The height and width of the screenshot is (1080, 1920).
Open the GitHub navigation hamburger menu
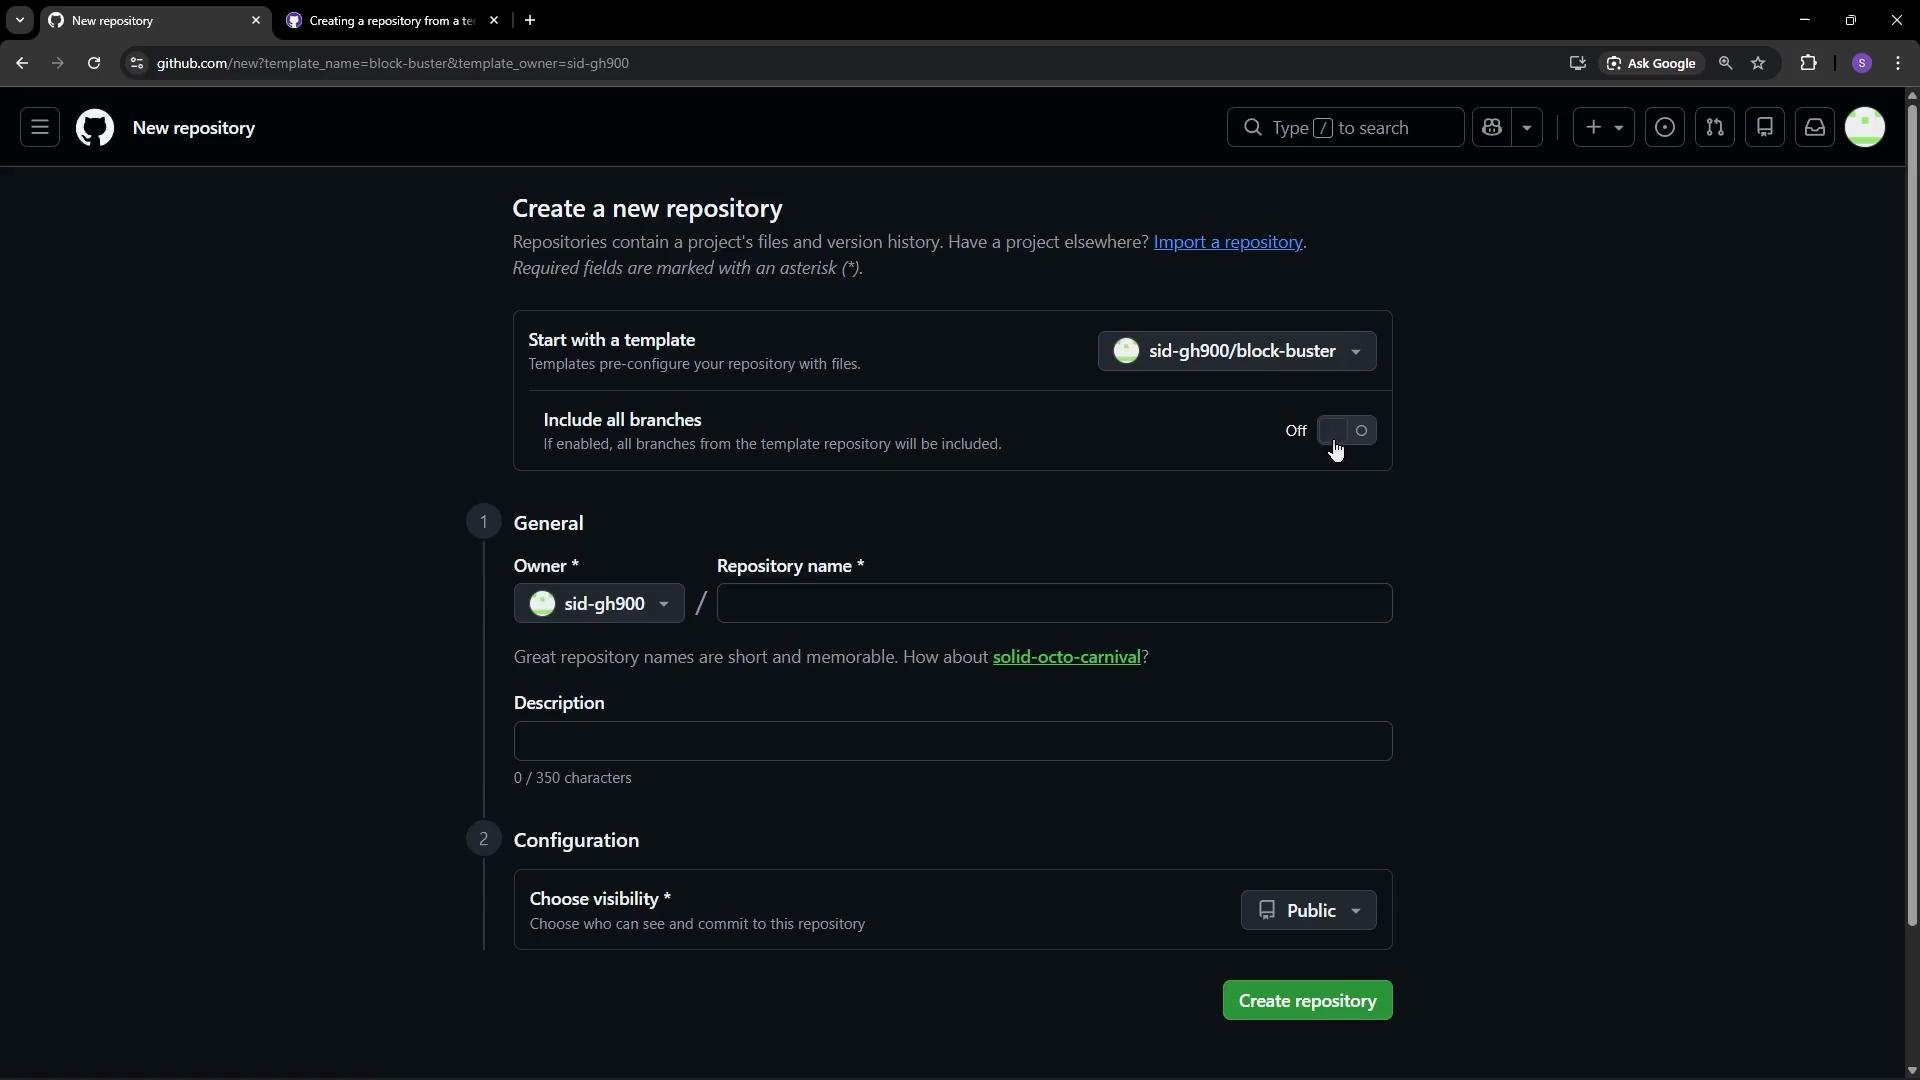(x=40, y=128)
